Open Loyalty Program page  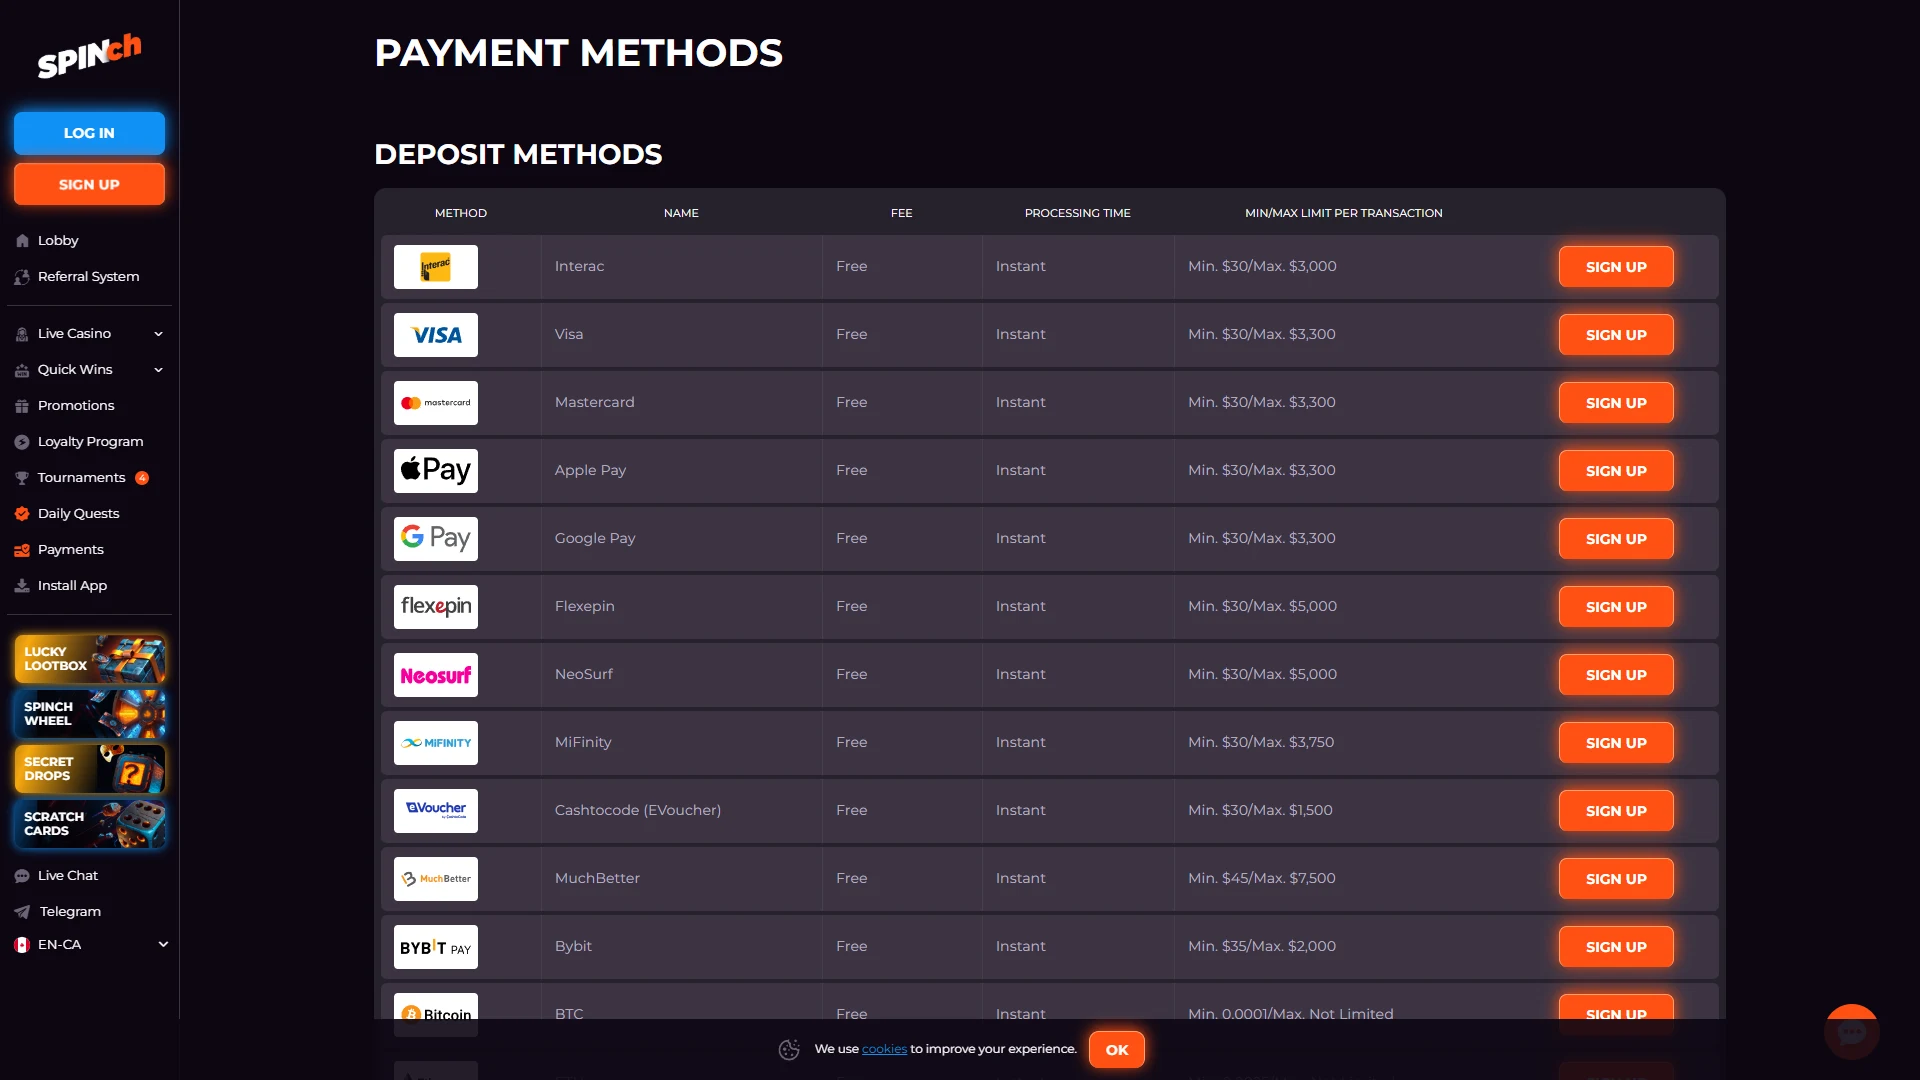click(90, 442)
